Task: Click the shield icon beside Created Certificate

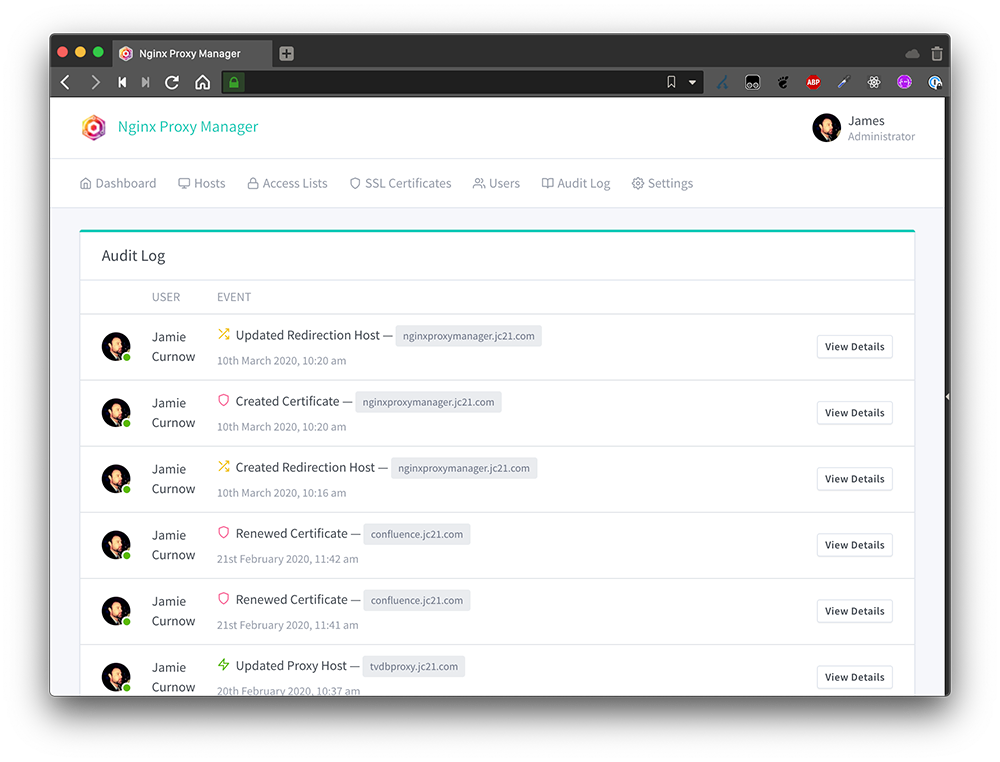Action: click(222, 401)
